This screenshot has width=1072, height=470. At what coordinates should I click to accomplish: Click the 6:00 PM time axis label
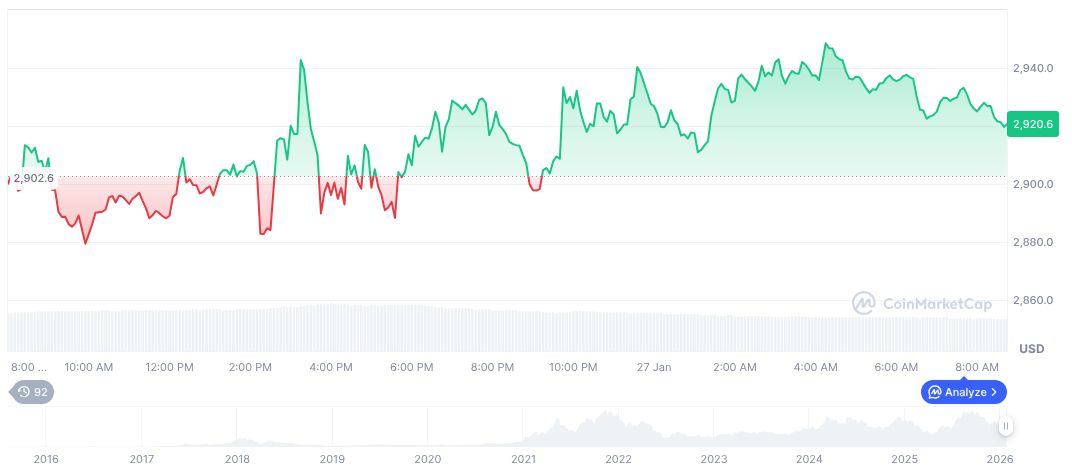pos(411,367)
